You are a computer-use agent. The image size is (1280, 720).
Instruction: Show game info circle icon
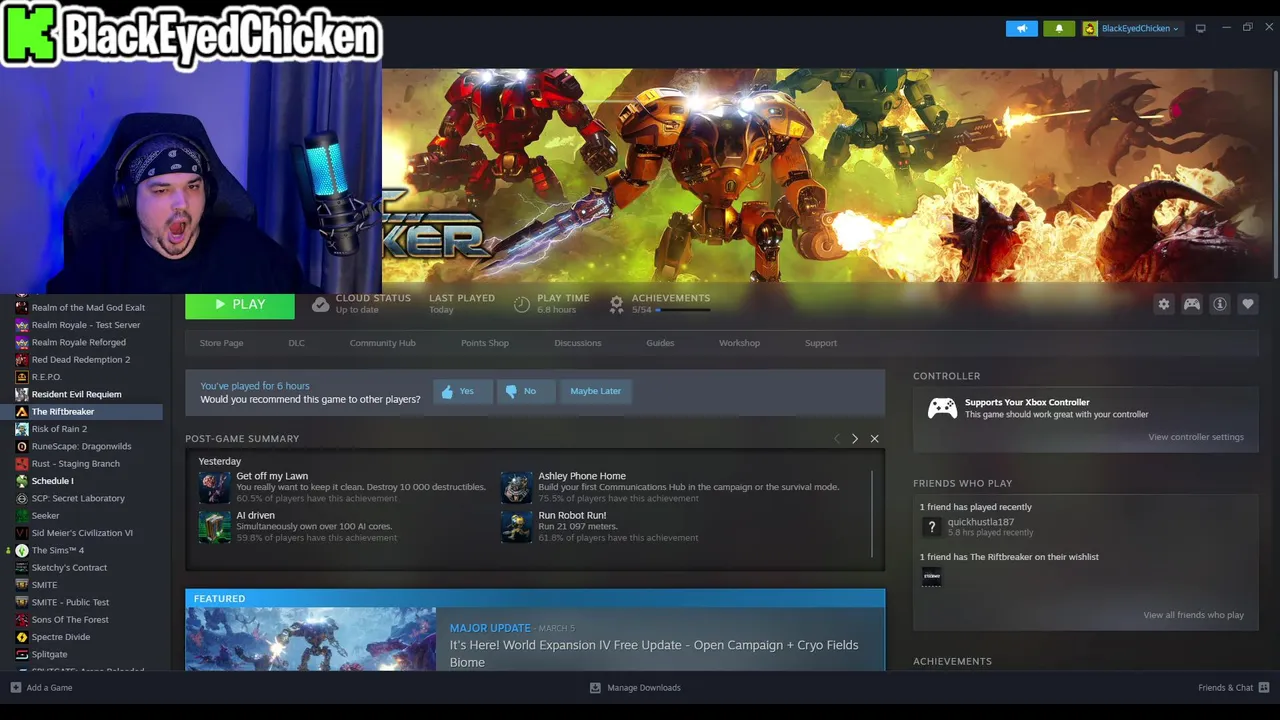(x=1220, y=304)
